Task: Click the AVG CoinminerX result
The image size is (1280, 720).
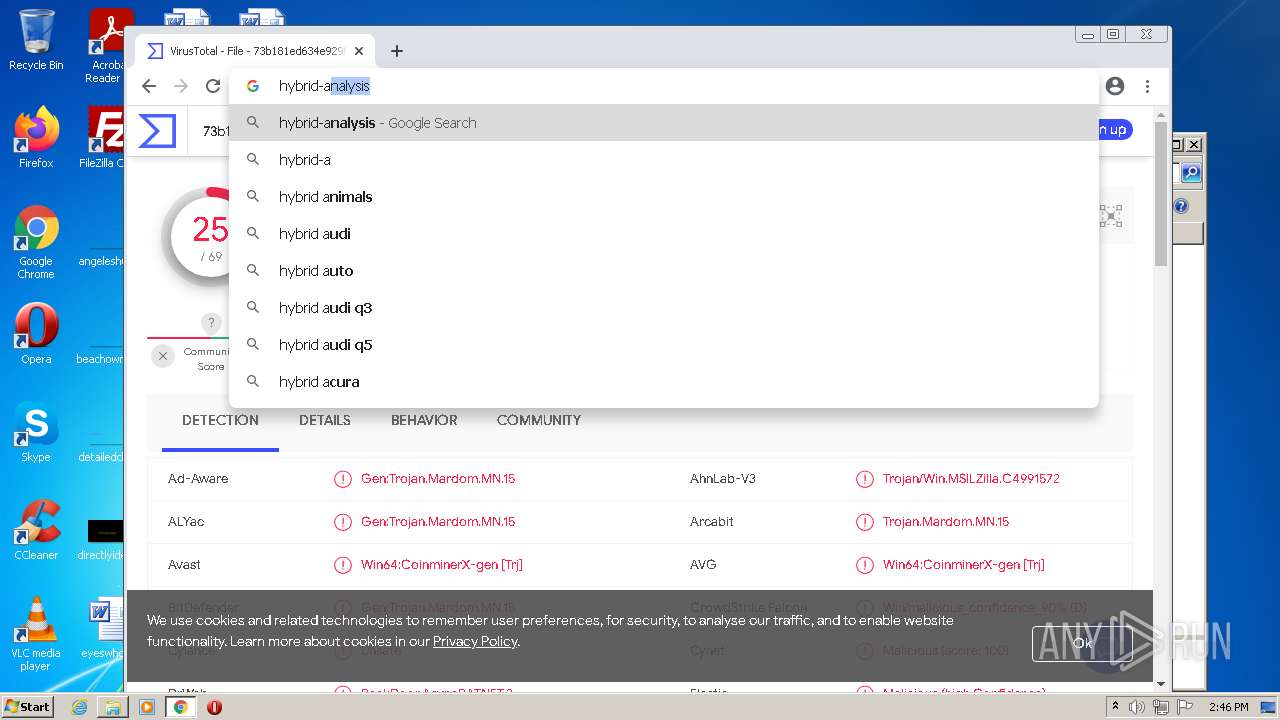Action: 964,565
